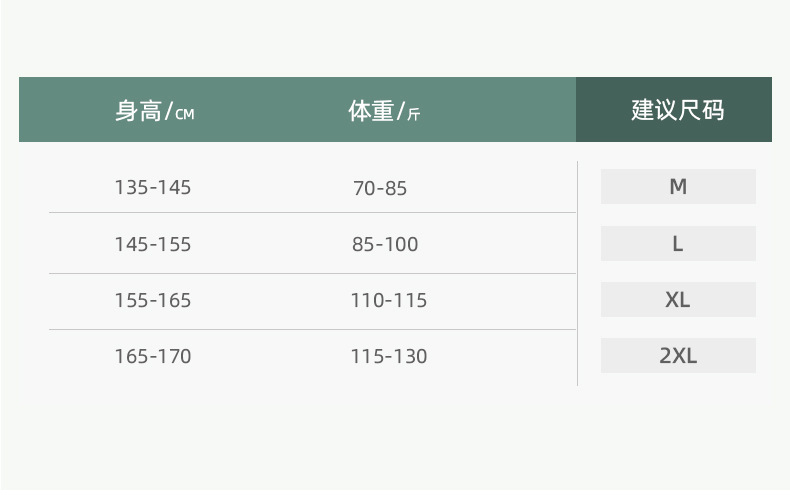The height and width of the screenshot is (501, 790).
Task: Click the 135-145 height cell
Action: (x=153, y=188)
